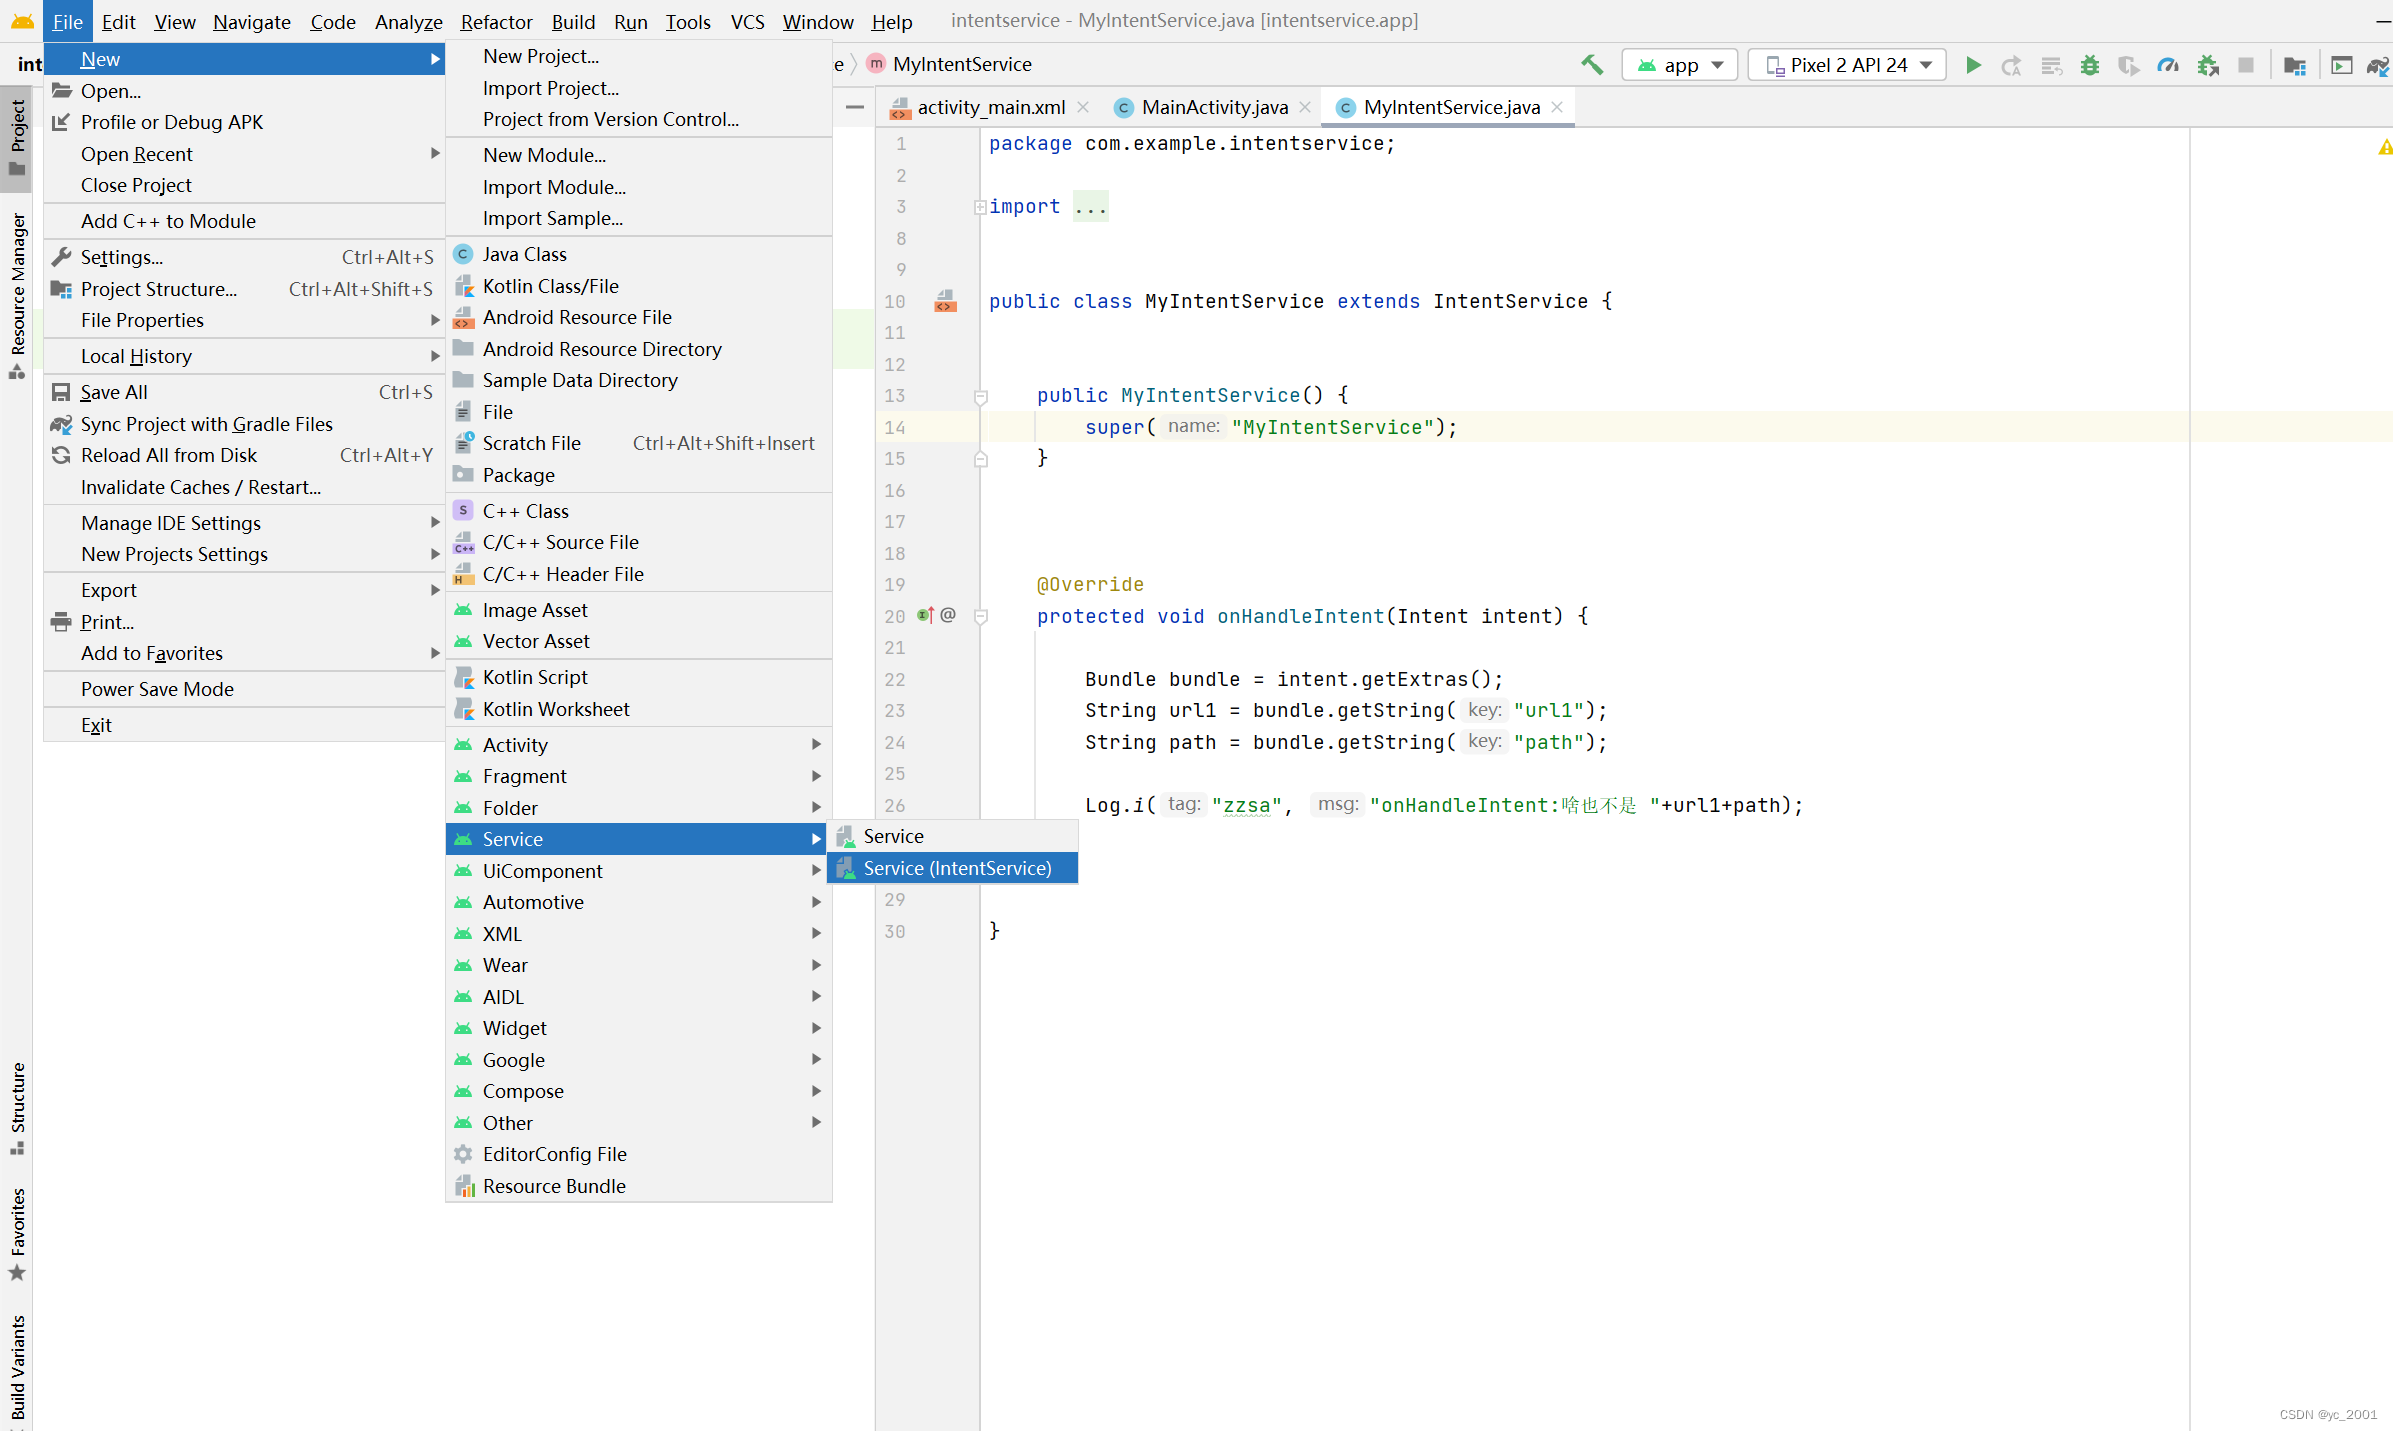The image size is (2393, 1431).
Task: Open the app run configuration dropdown
Action: pos(1680,65)
